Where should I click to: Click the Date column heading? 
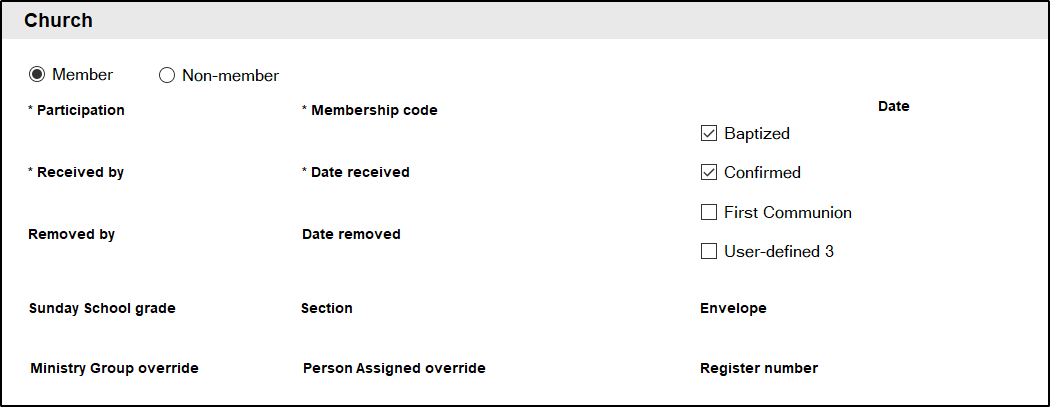click(893, 106)
